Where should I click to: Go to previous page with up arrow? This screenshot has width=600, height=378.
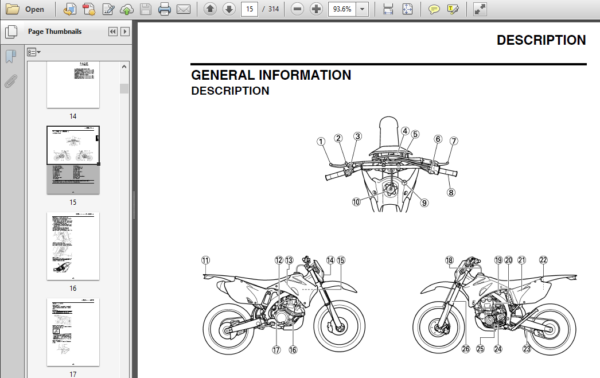point(210,9)
